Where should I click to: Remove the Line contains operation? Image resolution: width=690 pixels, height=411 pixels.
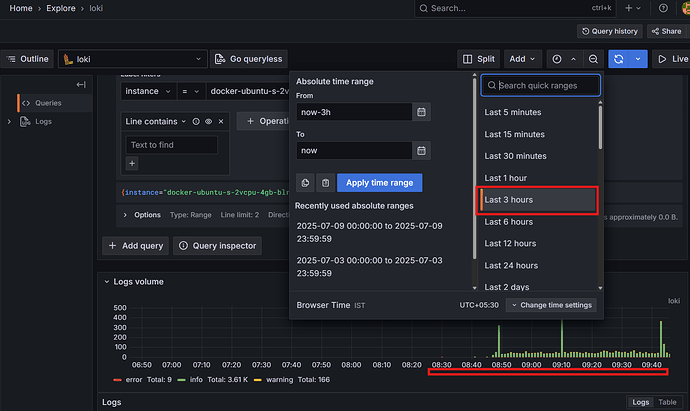point(221,121)
